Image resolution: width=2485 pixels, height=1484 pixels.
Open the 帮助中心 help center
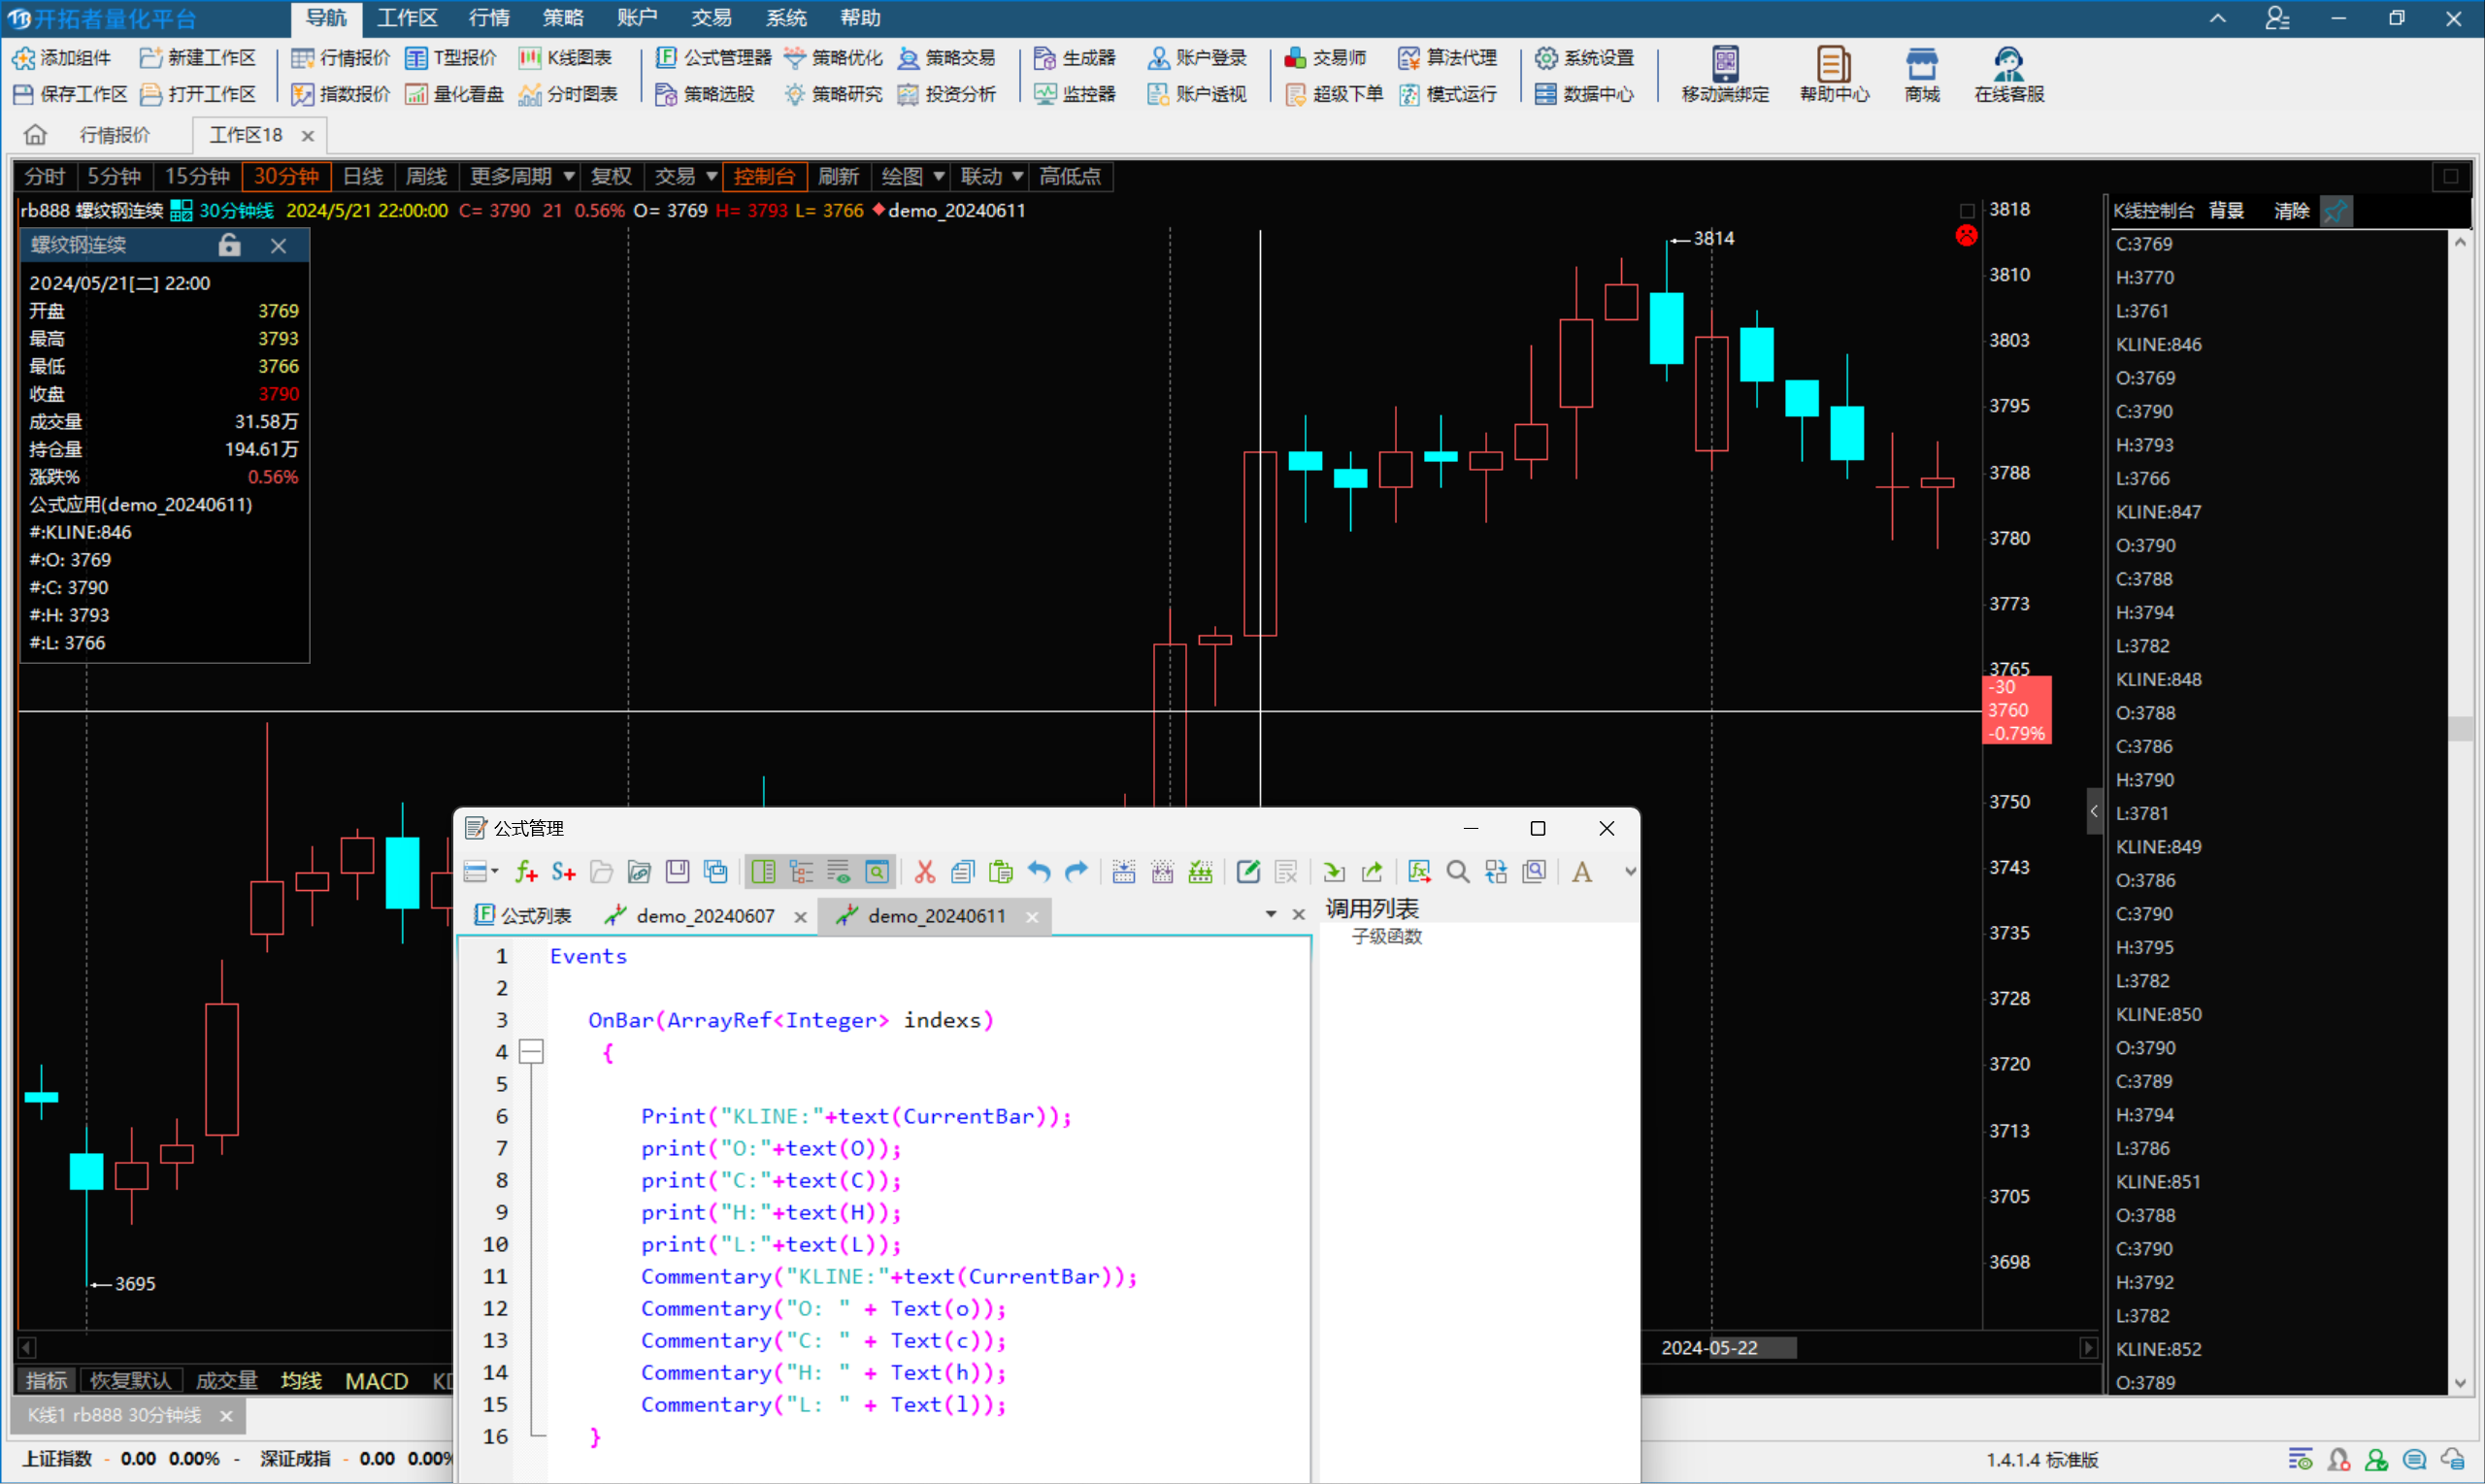[x=1834, y=75]
